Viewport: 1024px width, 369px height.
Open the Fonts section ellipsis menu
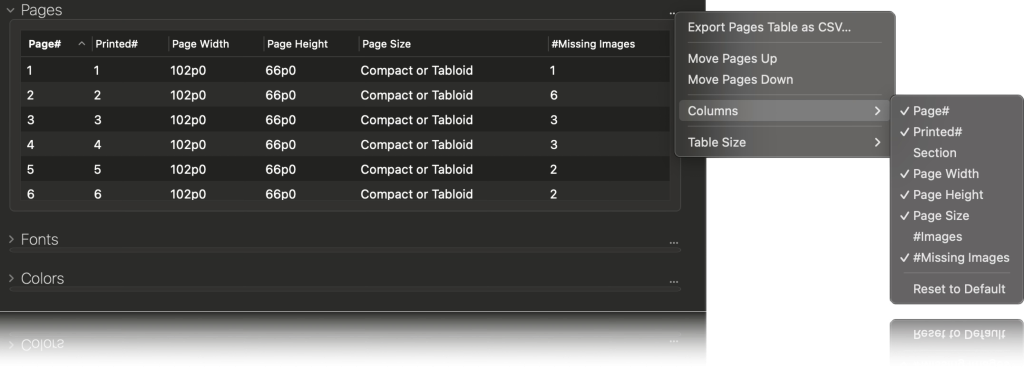tap(673, 243)
